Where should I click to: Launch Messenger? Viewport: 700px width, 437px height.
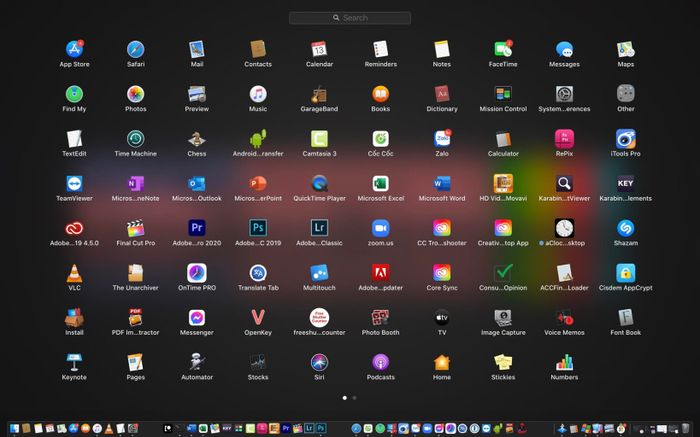point(197,317)
